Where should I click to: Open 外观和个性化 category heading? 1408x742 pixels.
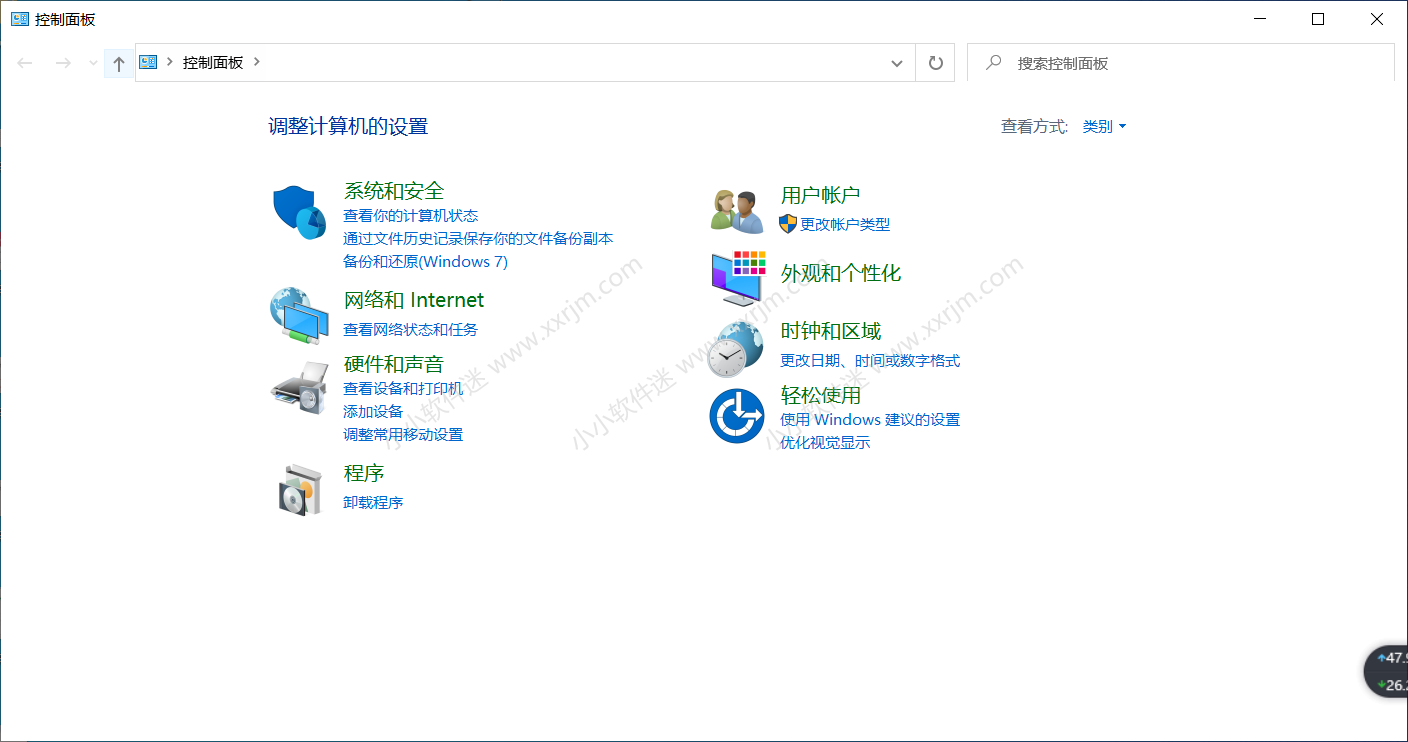click(x=841, y=273)
